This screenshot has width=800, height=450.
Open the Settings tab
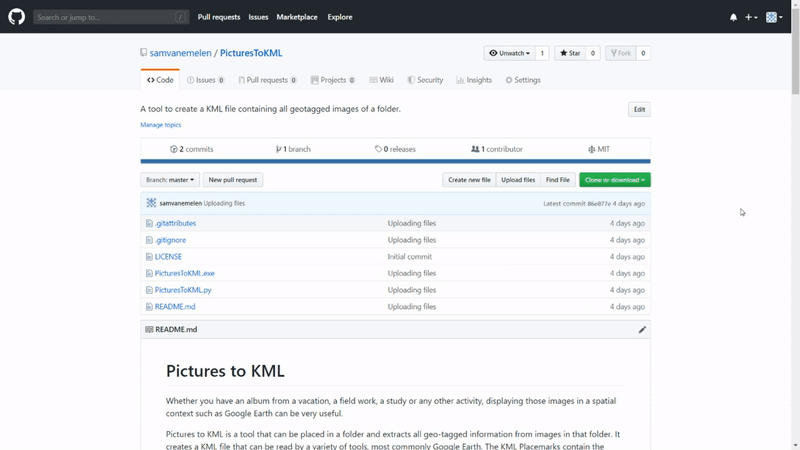[x=523, y=80]
